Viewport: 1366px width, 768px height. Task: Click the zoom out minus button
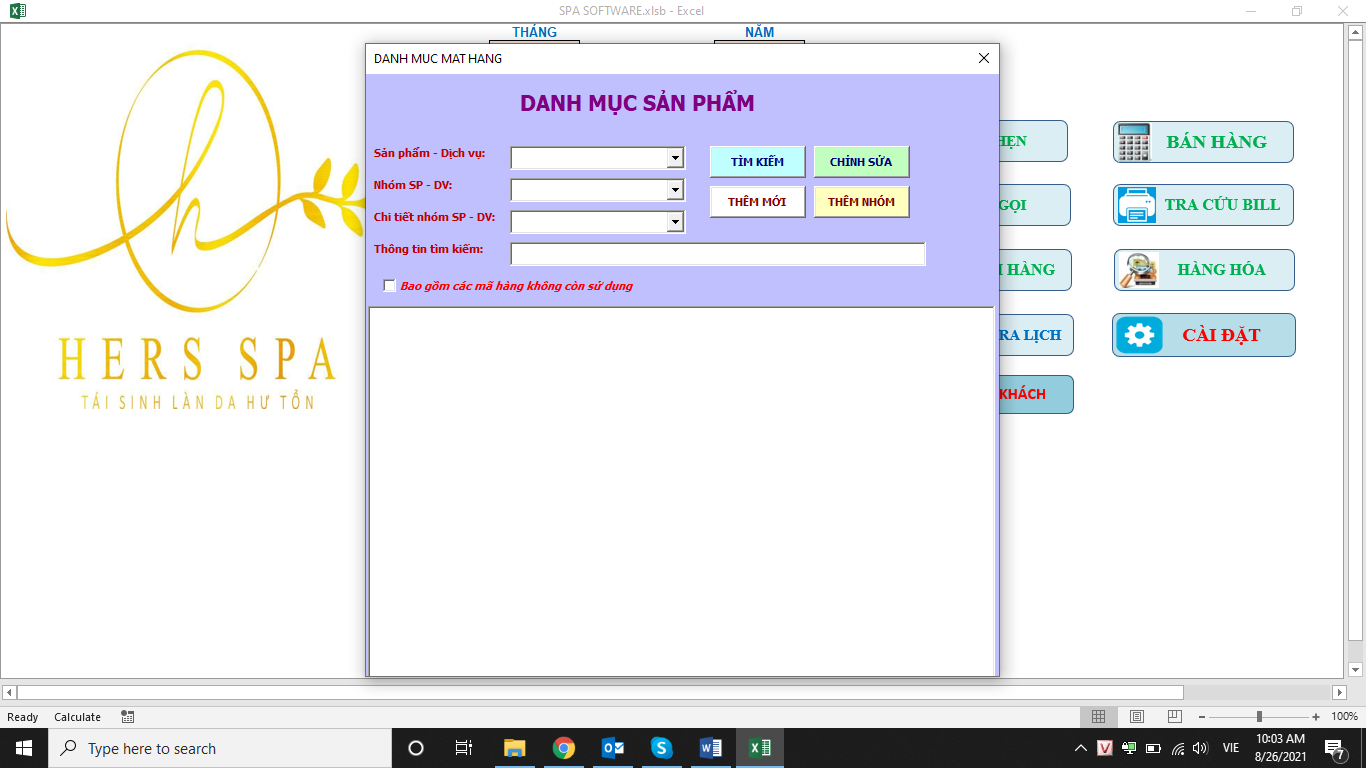pyautogui.click(x=1201, y=717)
